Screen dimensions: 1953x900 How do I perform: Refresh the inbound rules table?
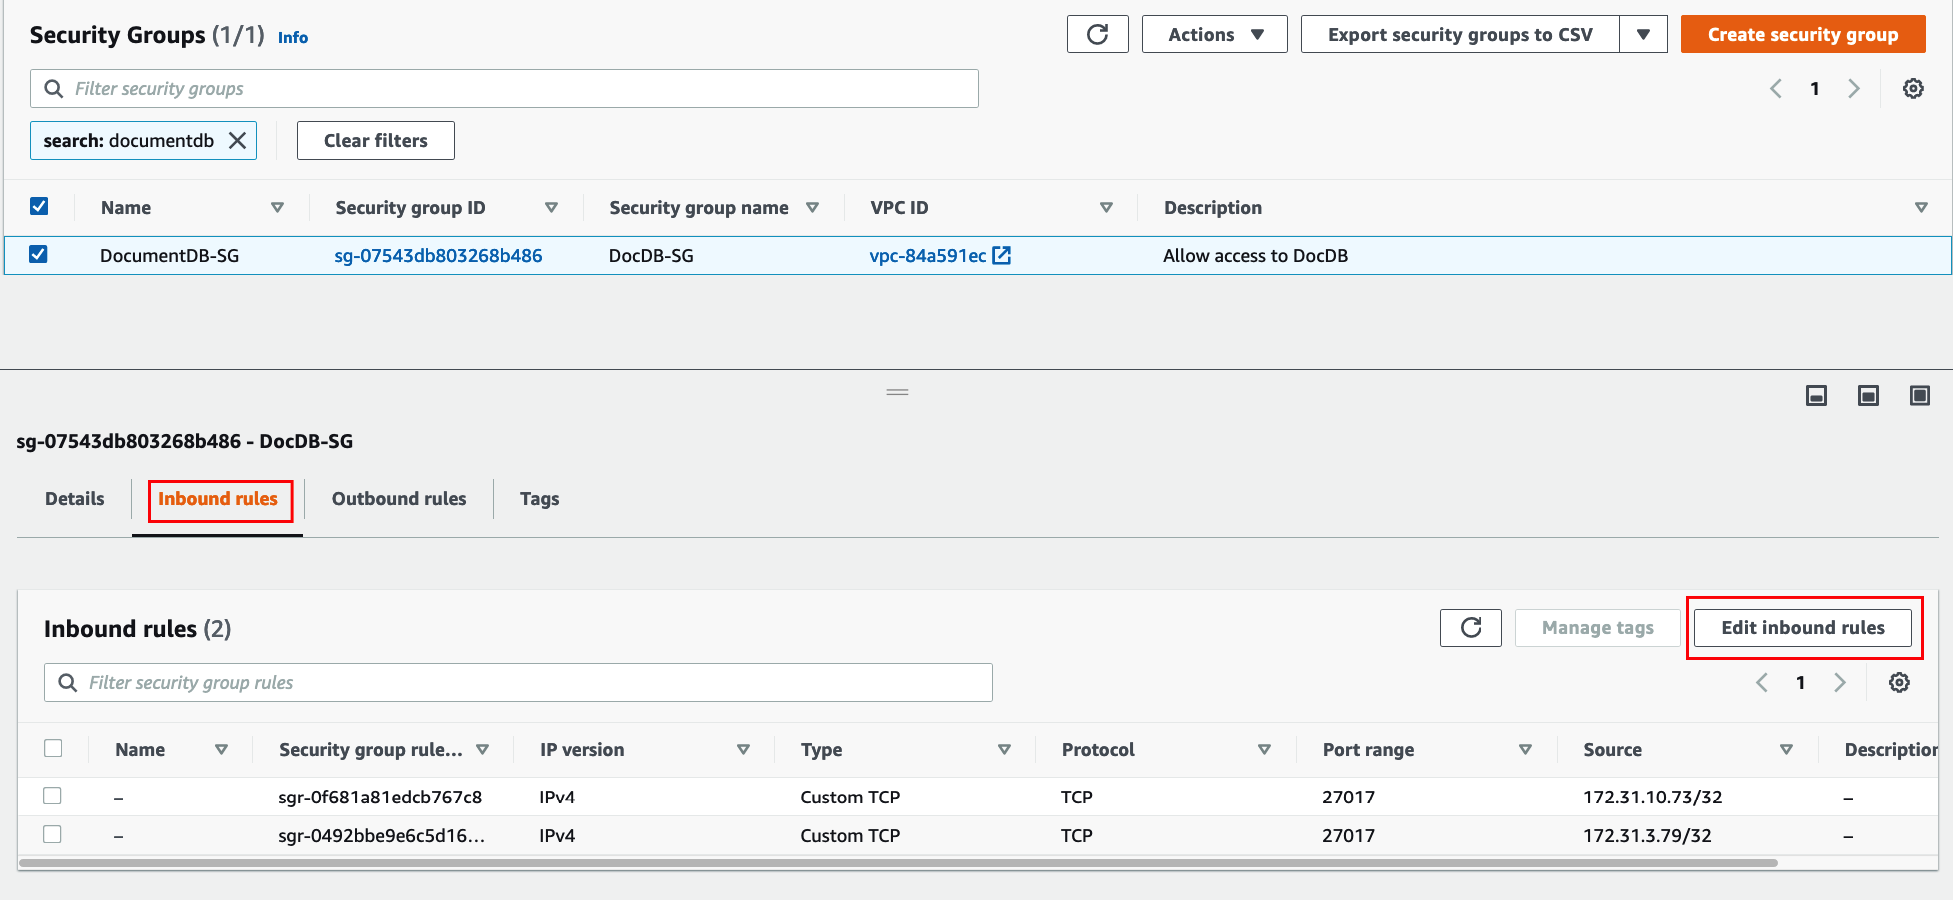point(1470,628)
